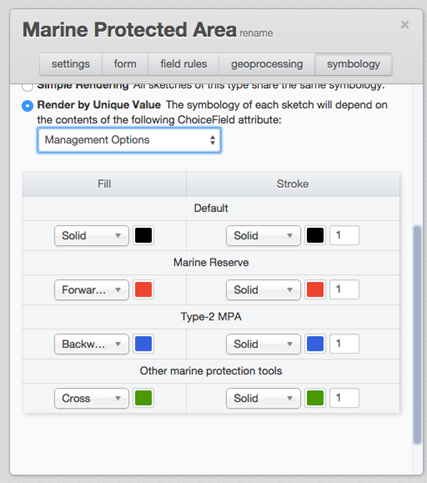The image size is (427, 483).
Task: Switch to the settings tab
Action: click(71, 64)
